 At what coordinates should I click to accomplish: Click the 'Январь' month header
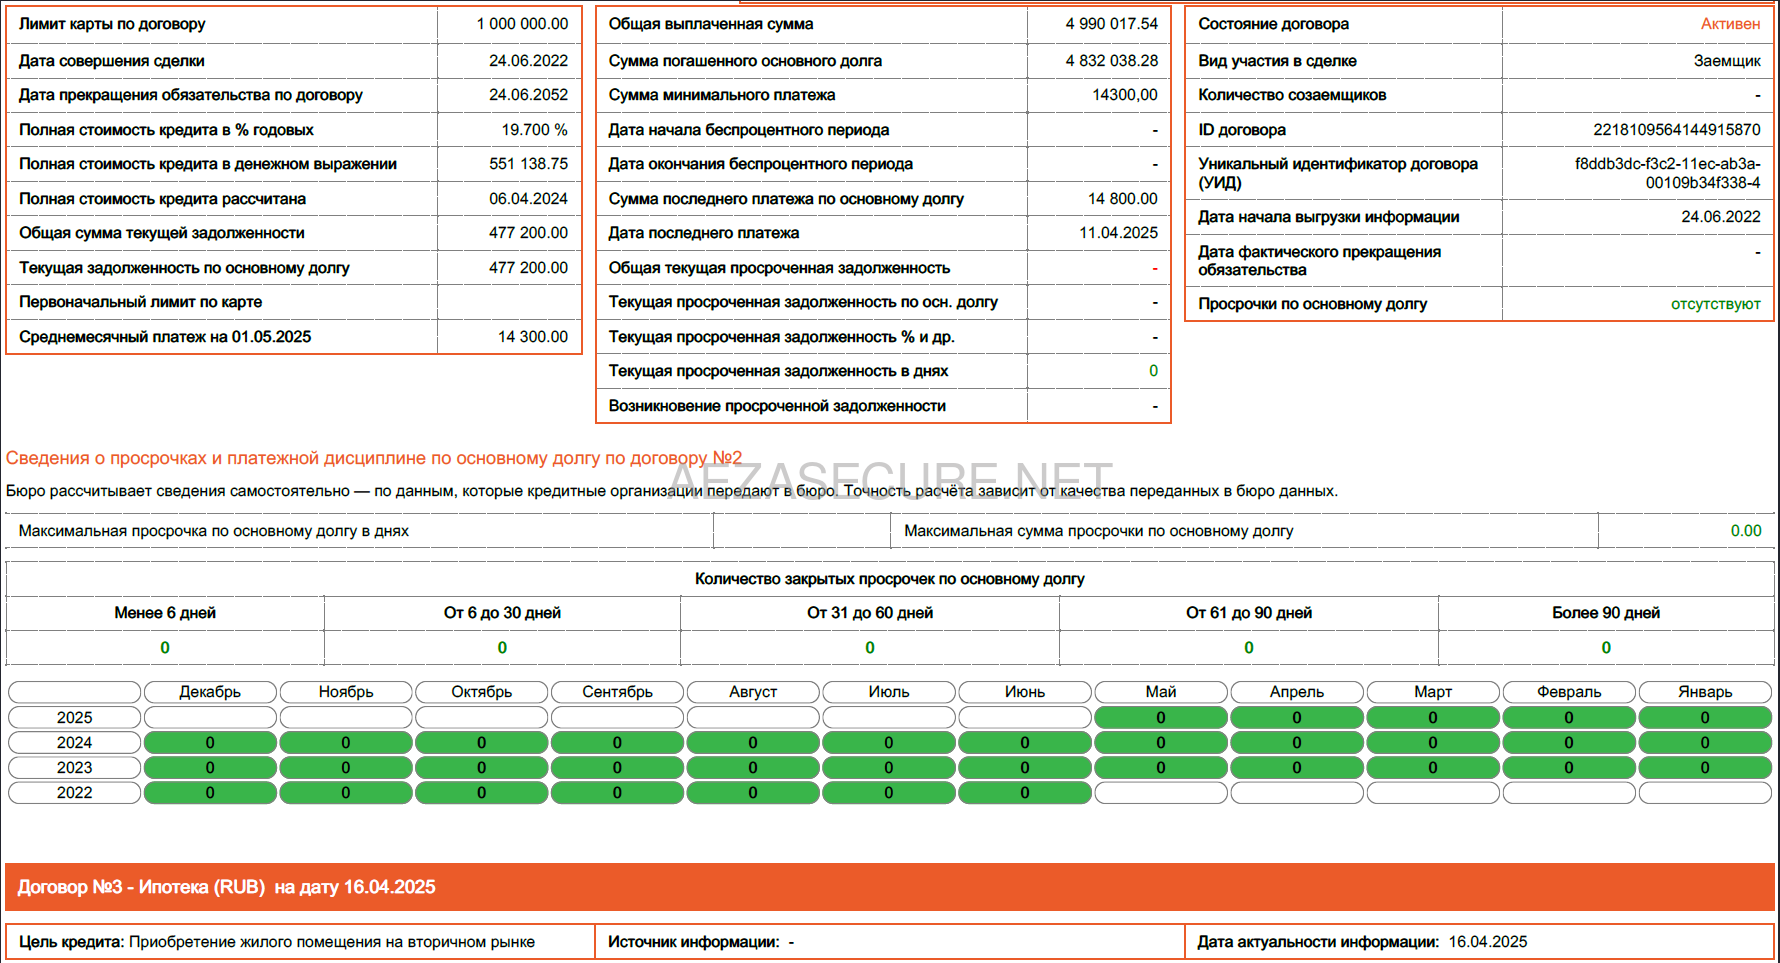click(x=1705, y=692)
